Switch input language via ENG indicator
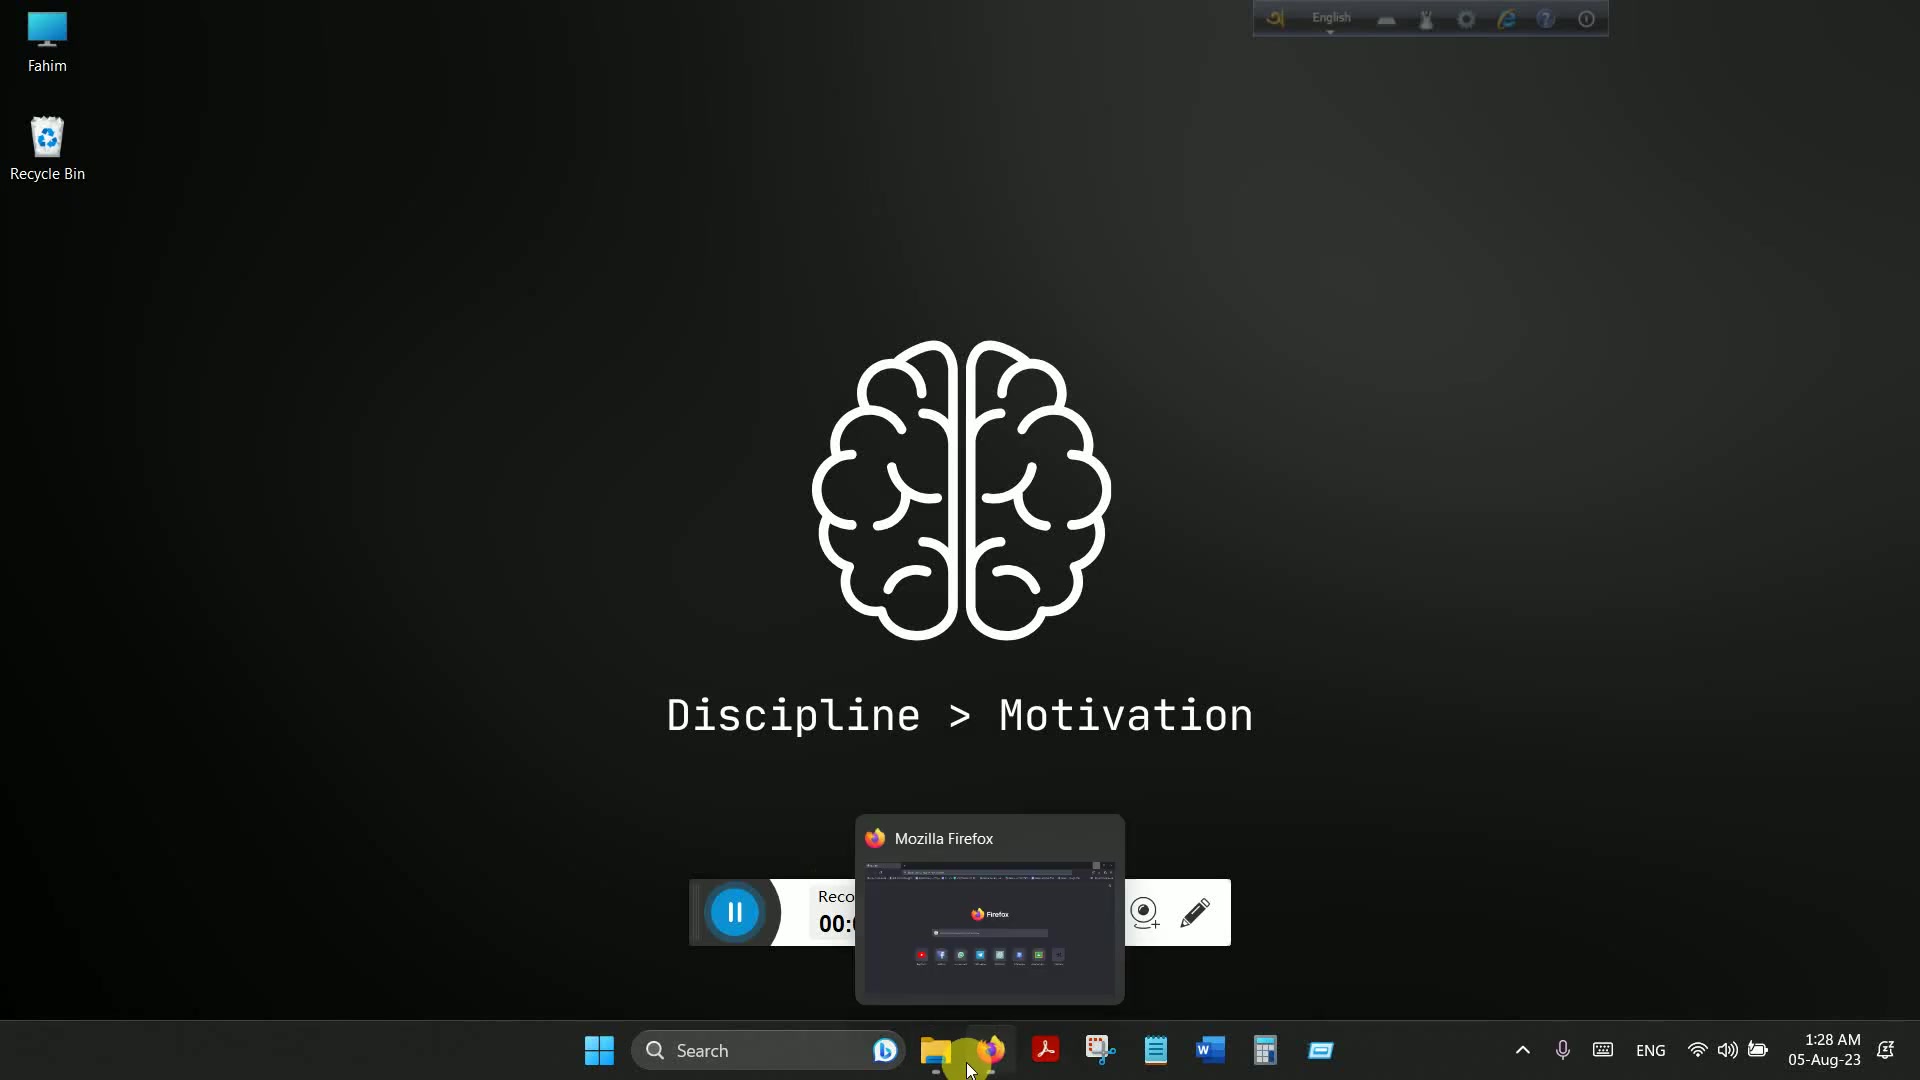 1651,1050
